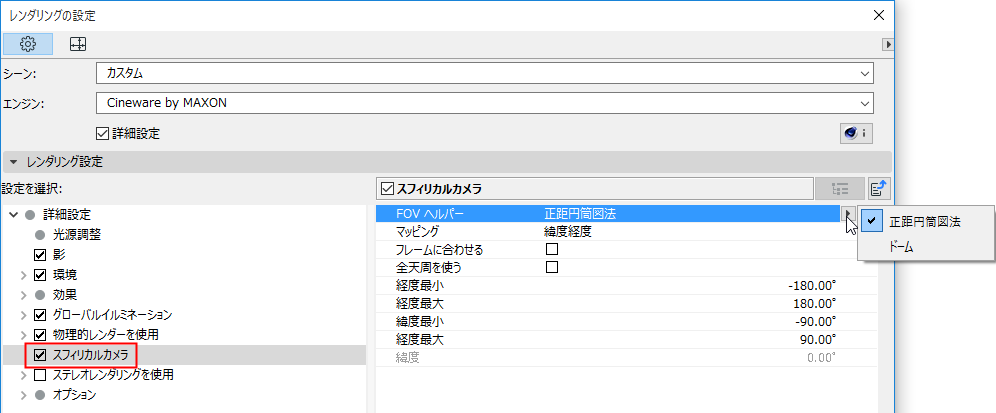The height and width of the screenshot is (413, 996).
Task: Expand the ステレオレンダリングを使用 node
Action: point(24,375)
